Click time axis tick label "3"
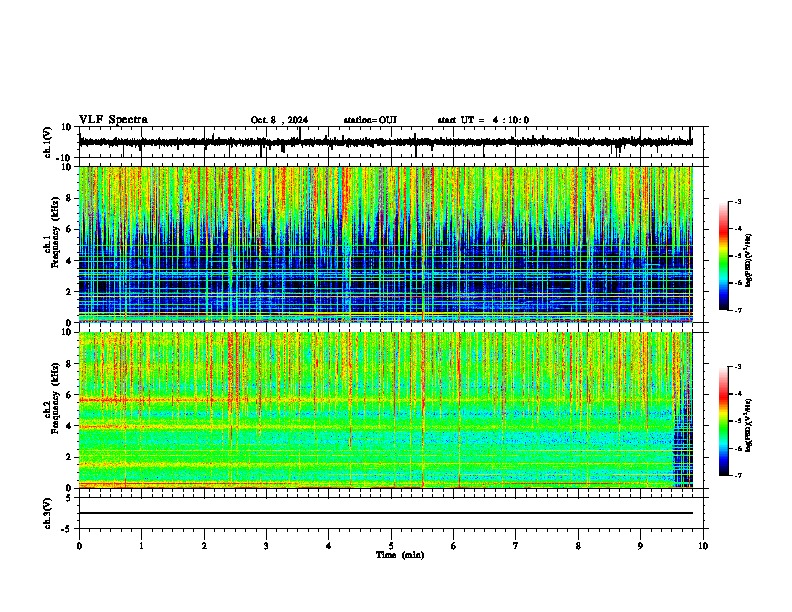This screenshot has height=612, width=792. coord(266,546)
